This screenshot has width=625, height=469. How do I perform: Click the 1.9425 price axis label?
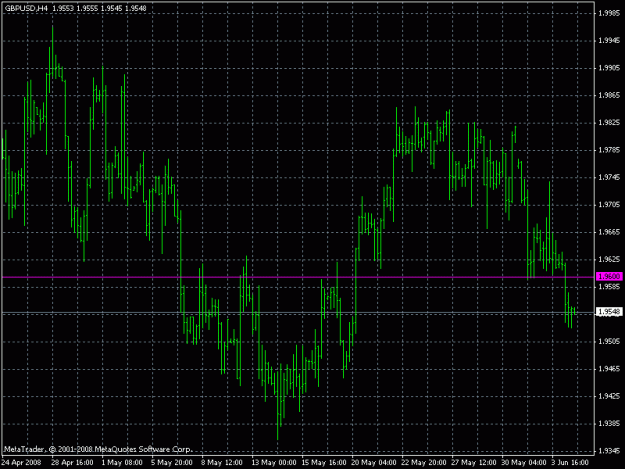[x=609, y=396]
